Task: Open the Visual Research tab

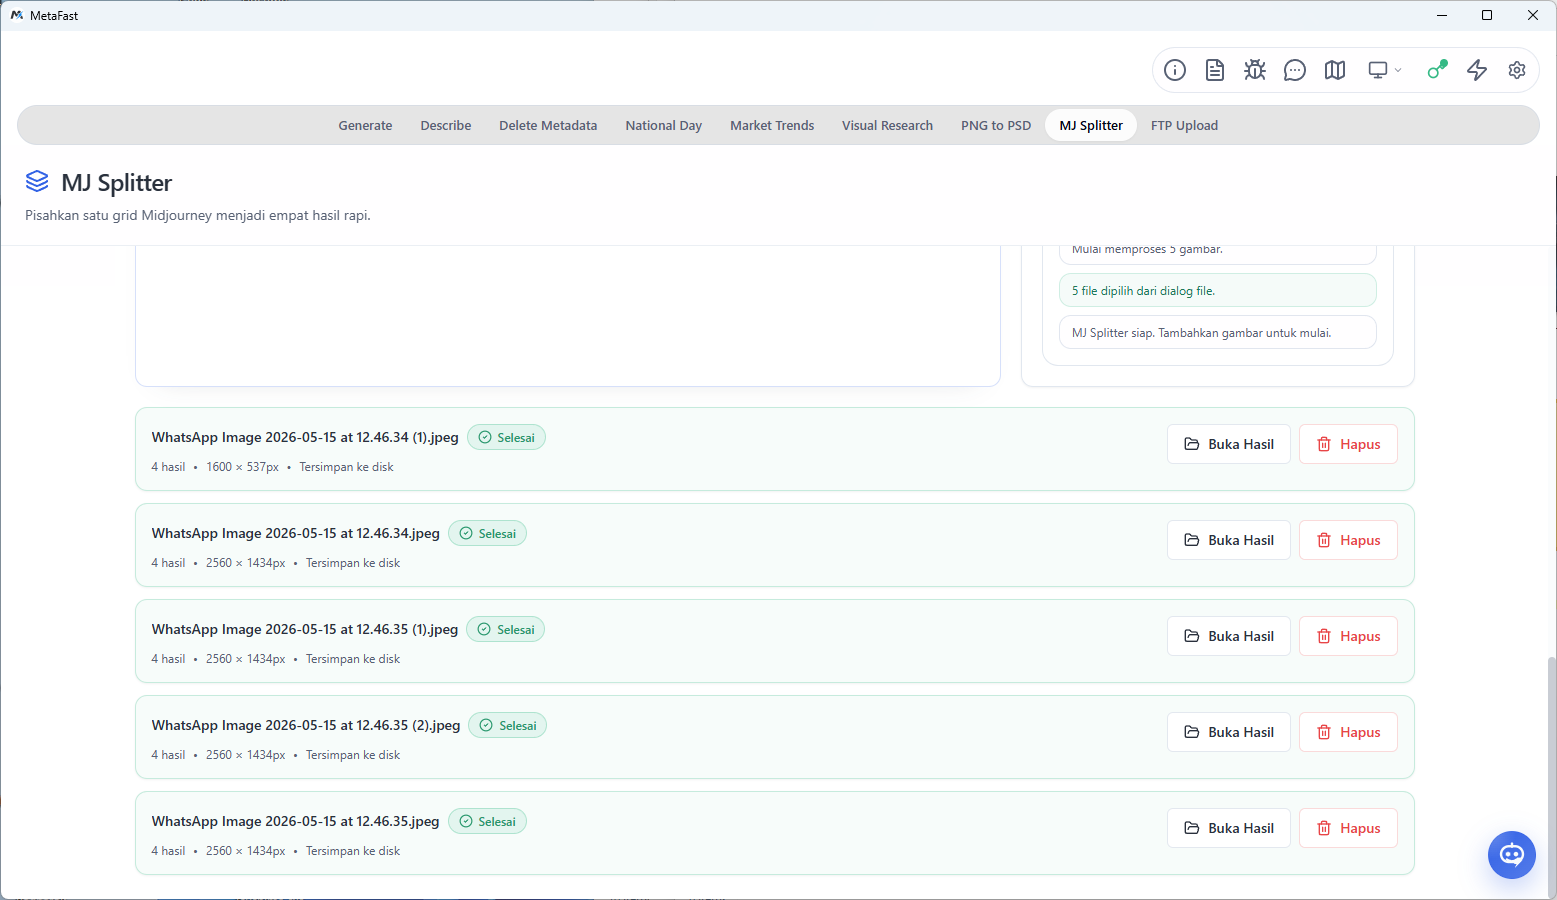Action: 887,125
